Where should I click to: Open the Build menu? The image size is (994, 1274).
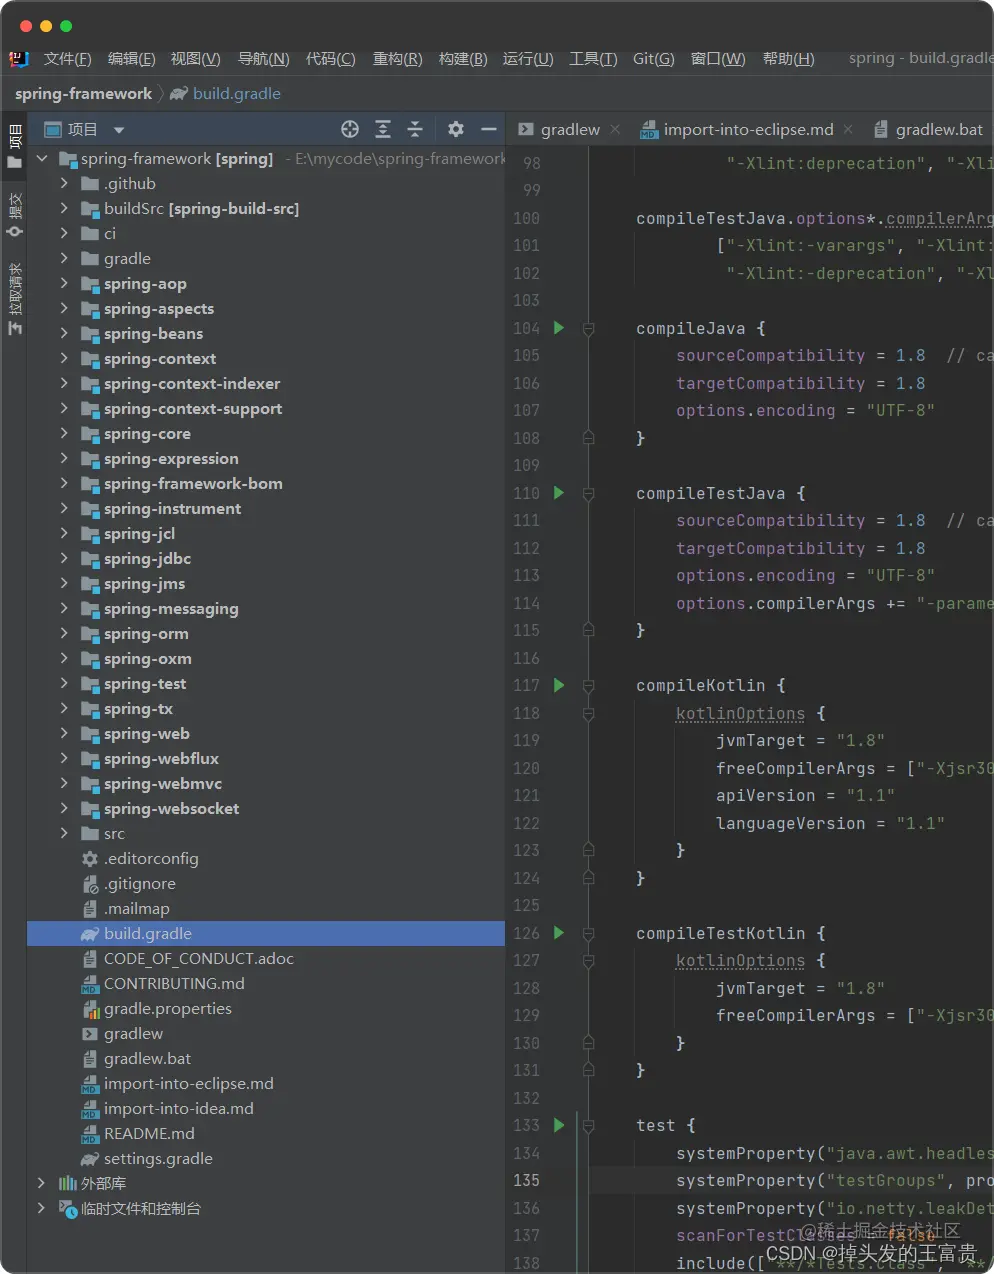tap(463, 59)
